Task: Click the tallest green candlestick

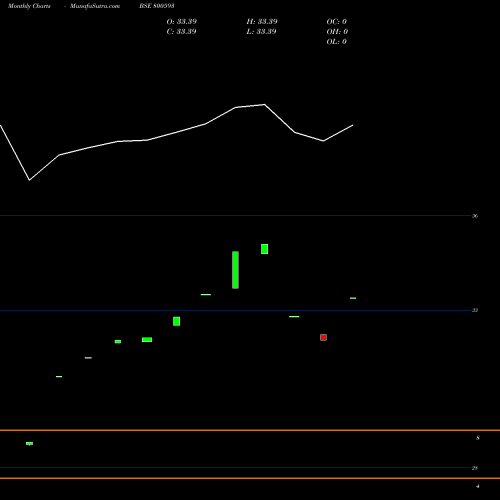Action: (235, 270)
